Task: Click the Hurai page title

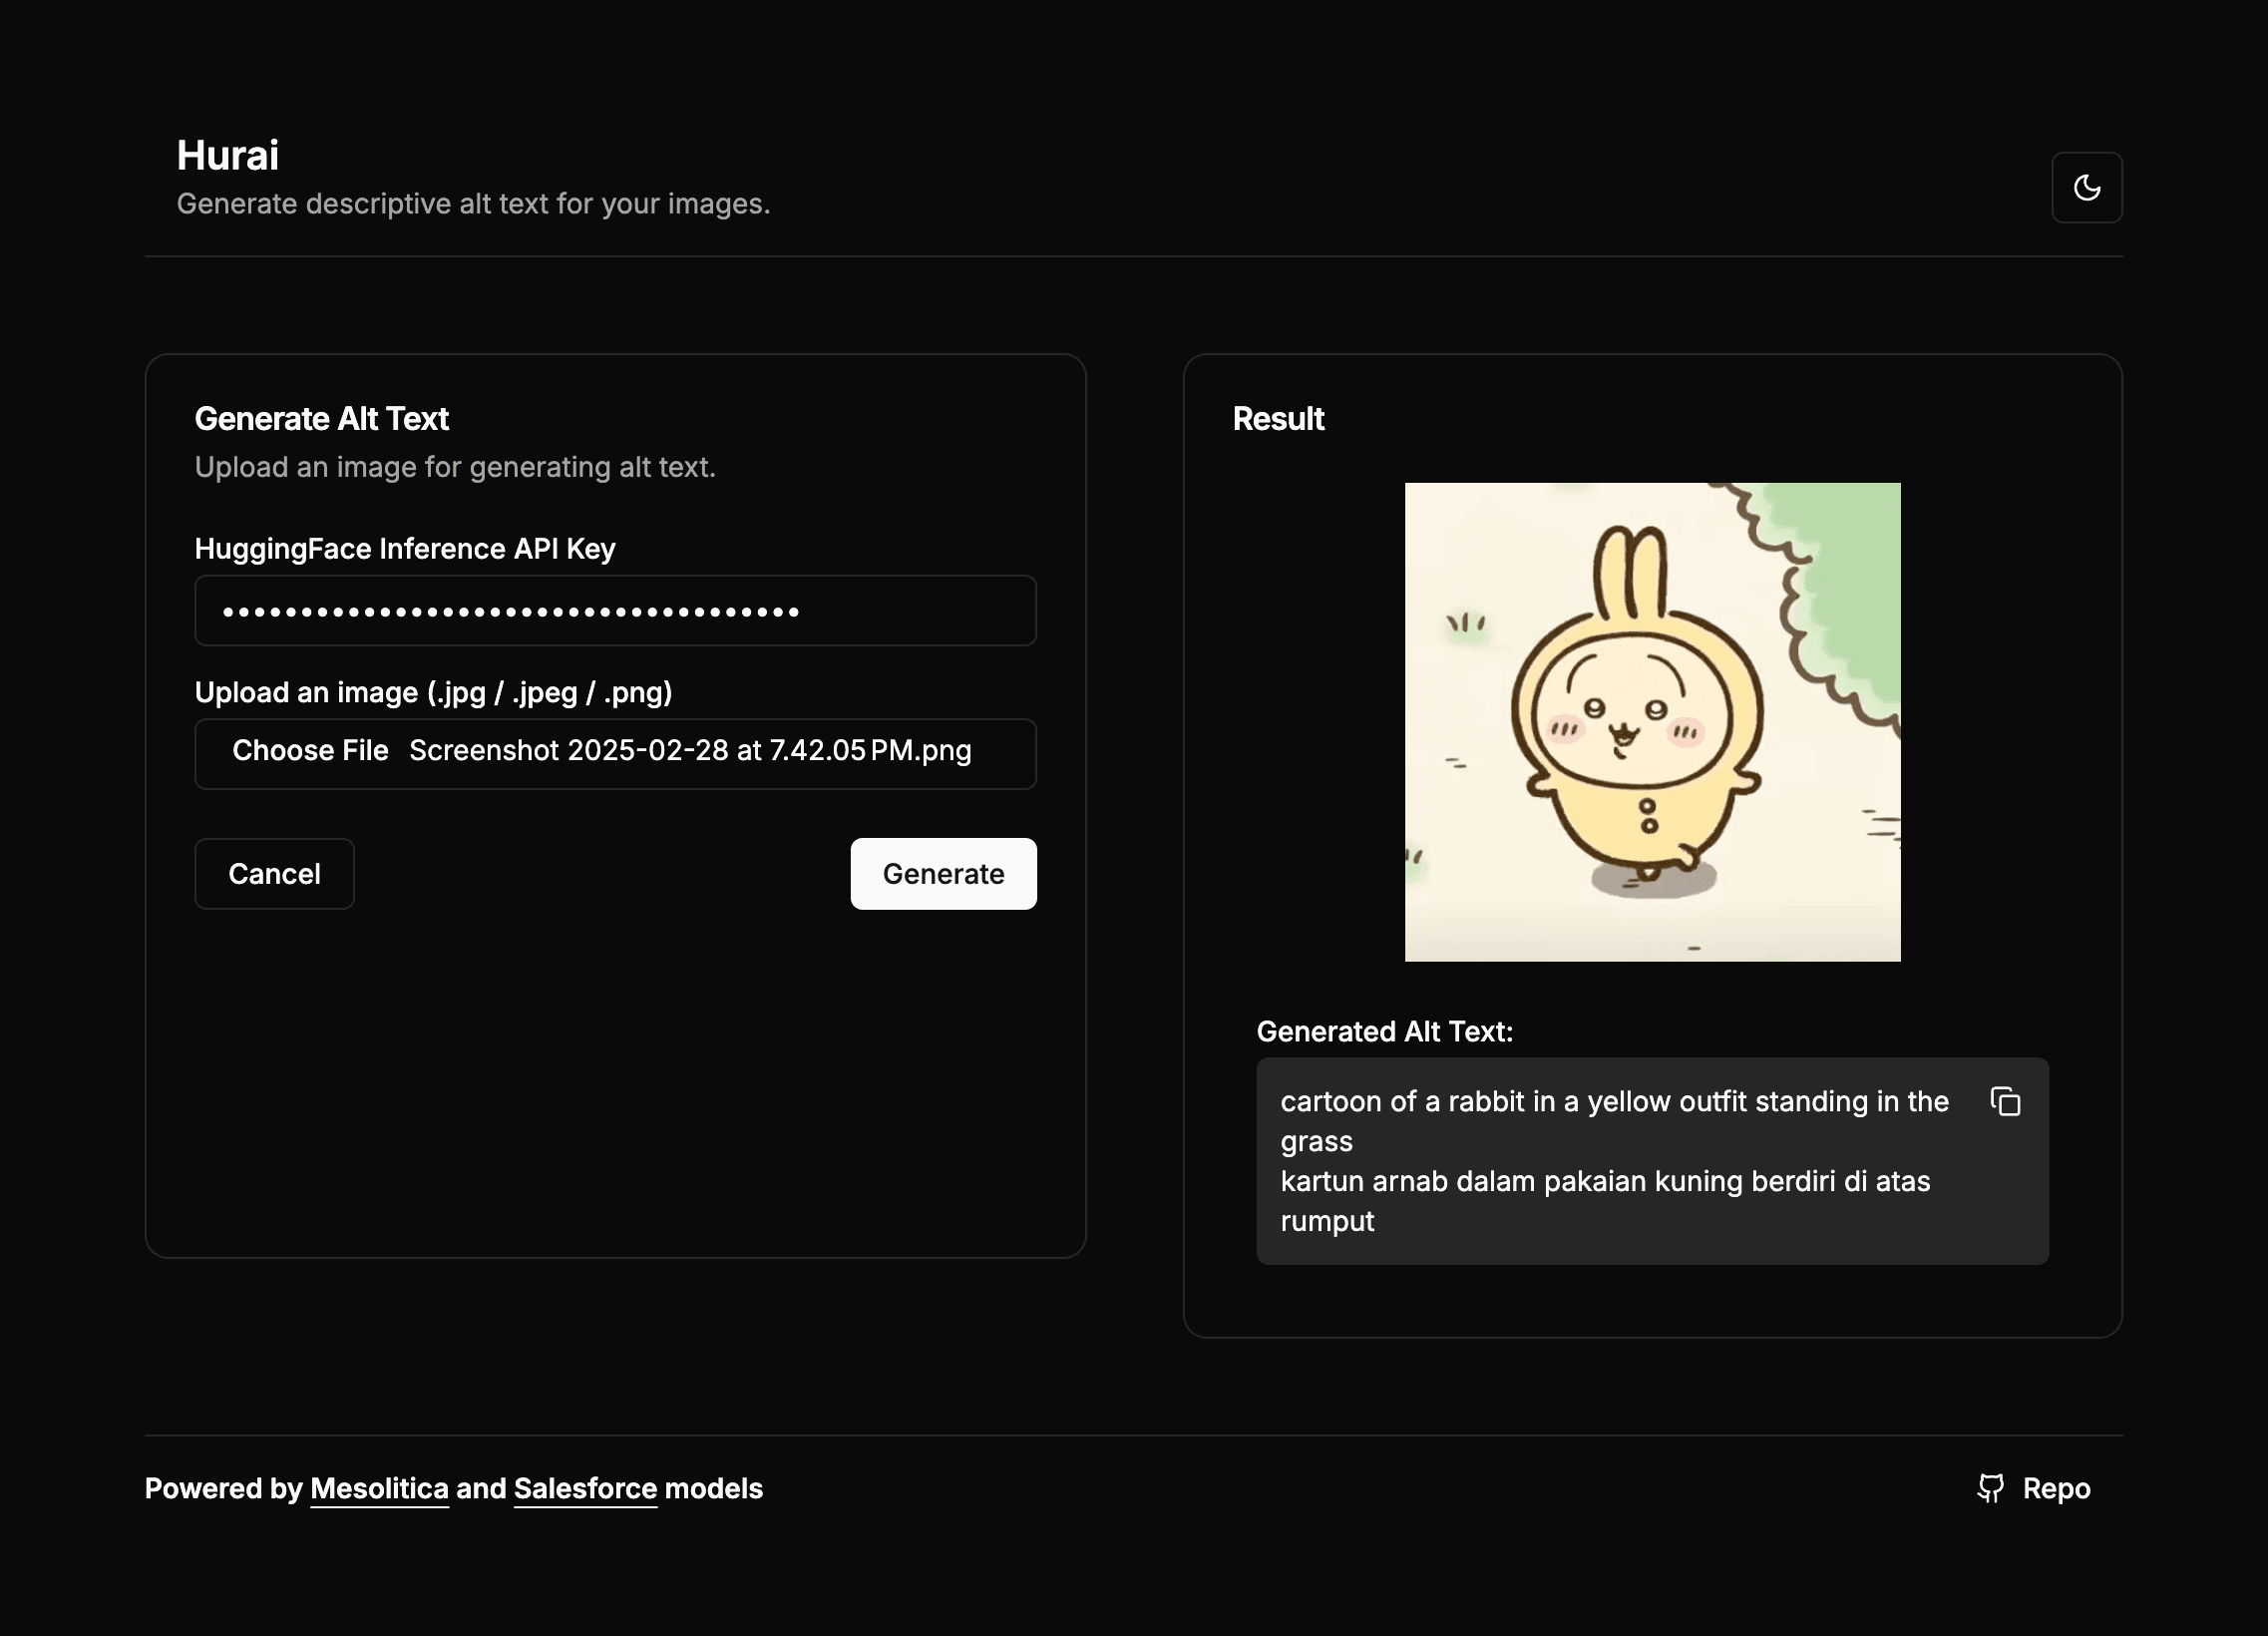Action: (227, 154)
